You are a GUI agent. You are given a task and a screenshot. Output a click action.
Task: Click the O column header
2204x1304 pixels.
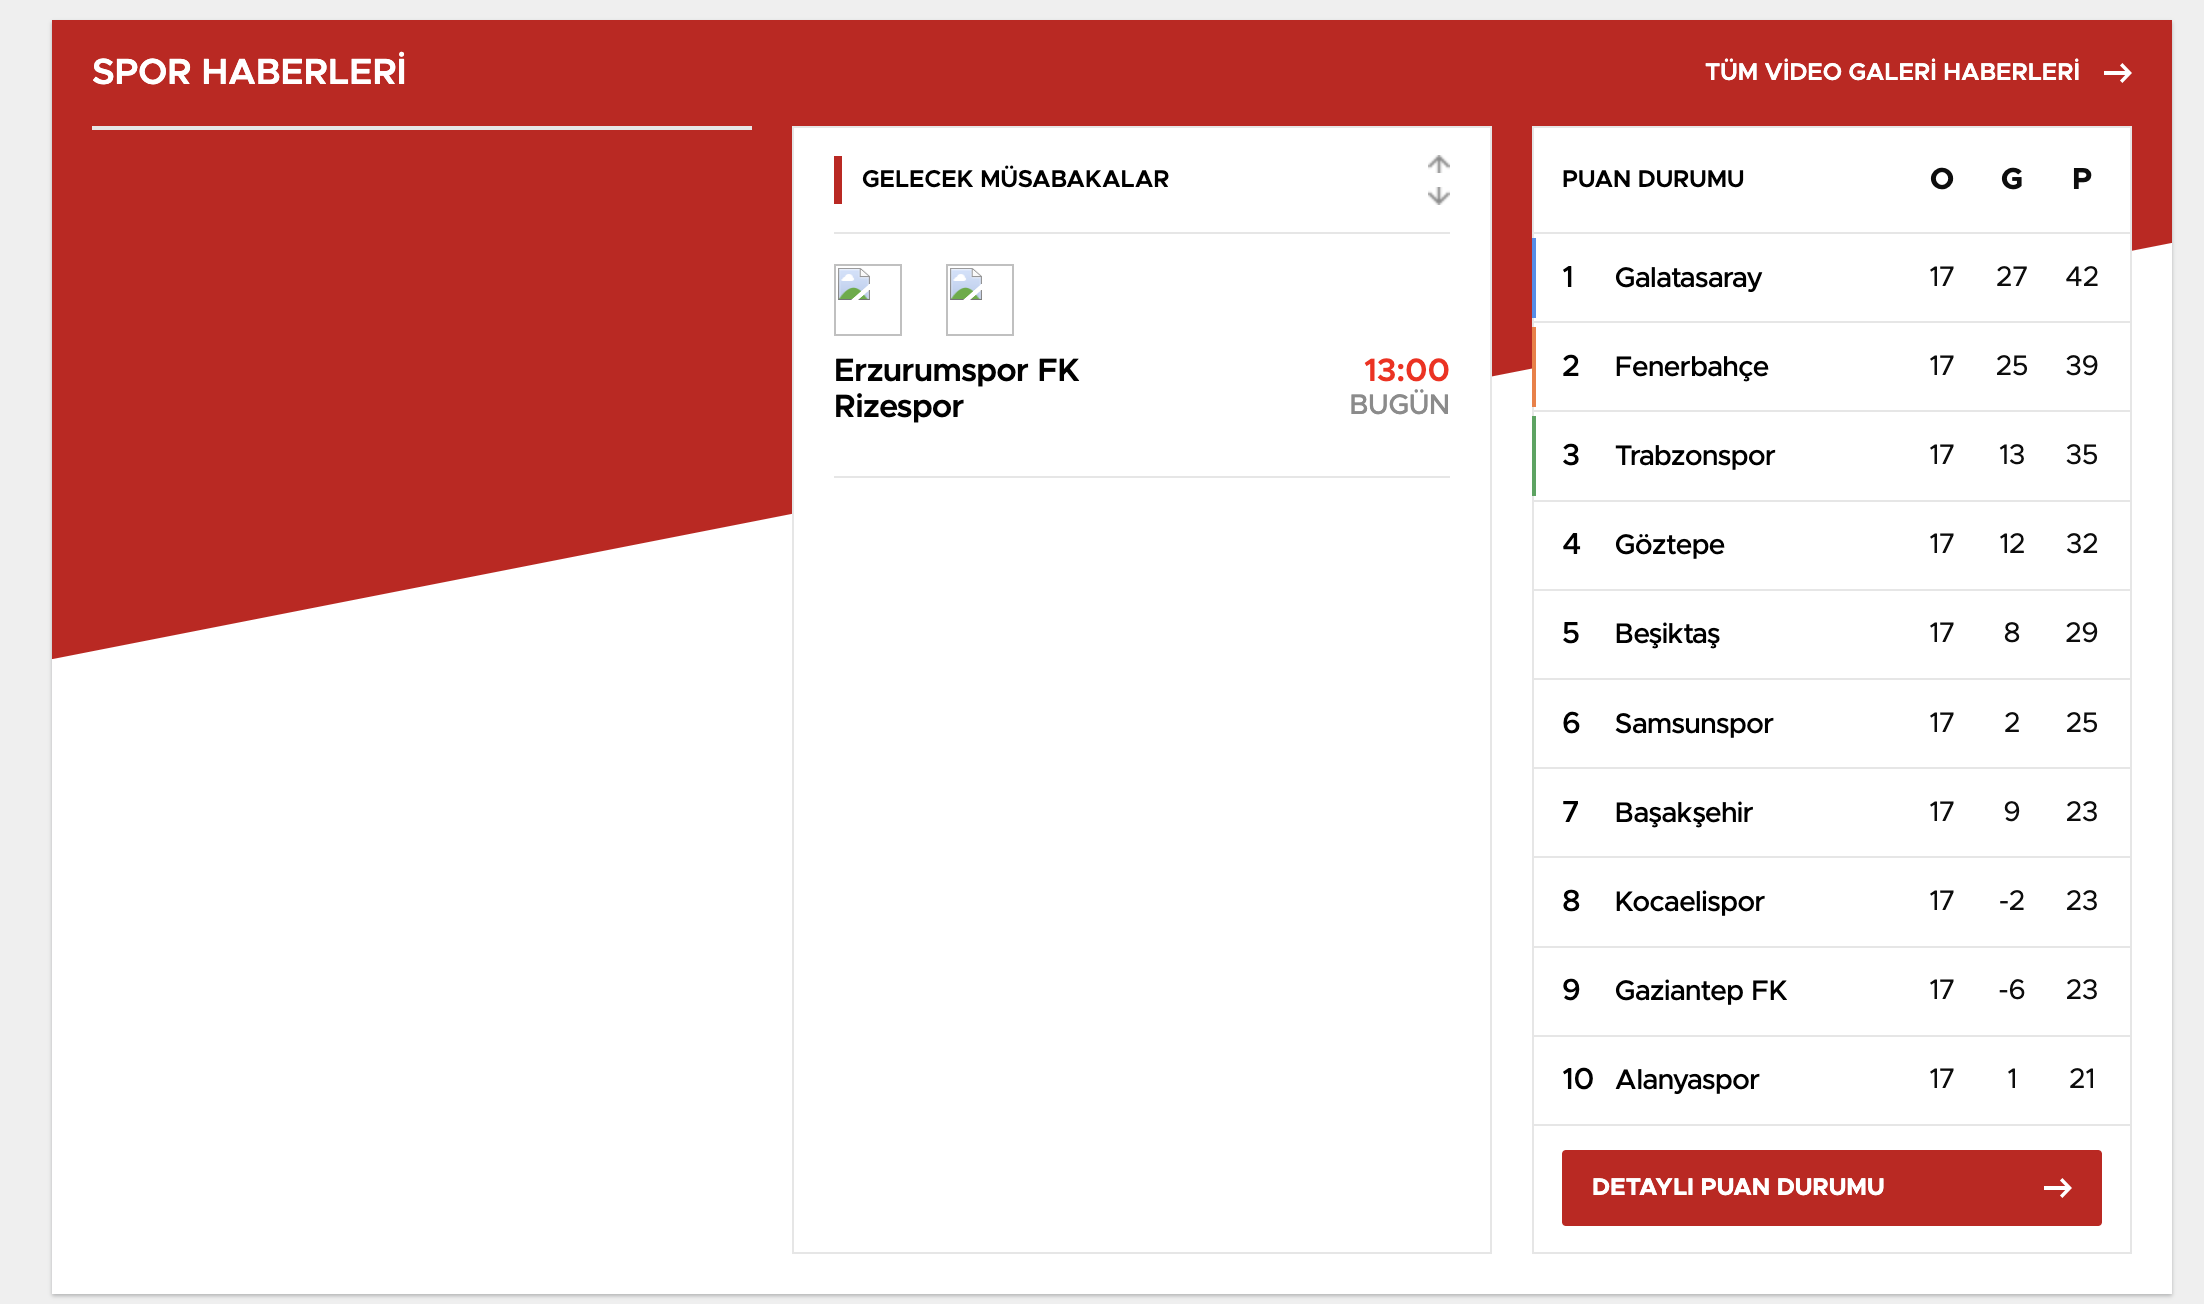tap(1941, 179)
